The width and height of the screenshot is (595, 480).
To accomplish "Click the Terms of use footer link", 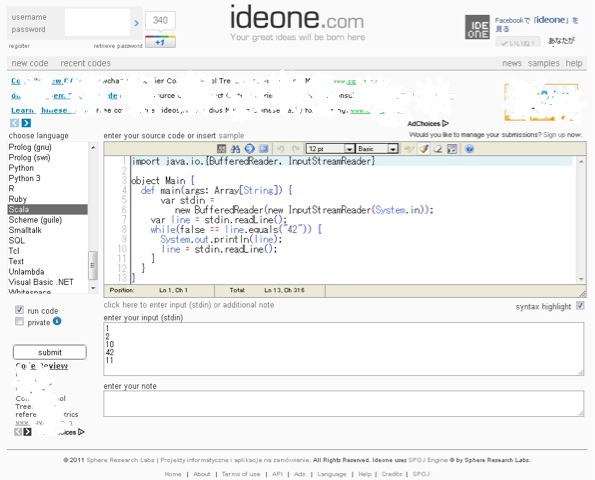I will tap(241, 474).
